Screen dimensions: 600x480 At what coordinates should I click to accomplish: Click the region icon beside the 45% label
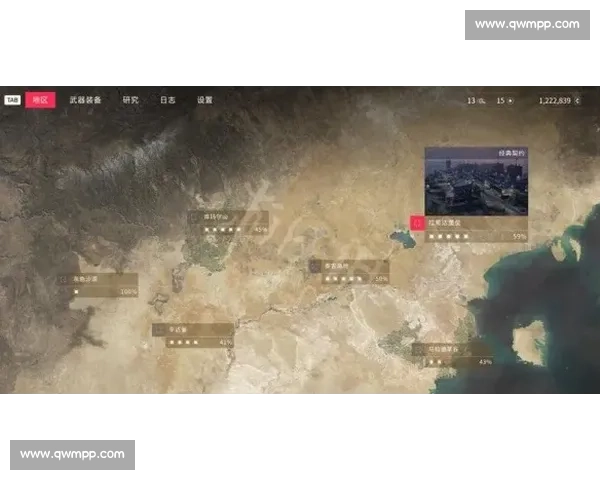click(x=195, y=217)
